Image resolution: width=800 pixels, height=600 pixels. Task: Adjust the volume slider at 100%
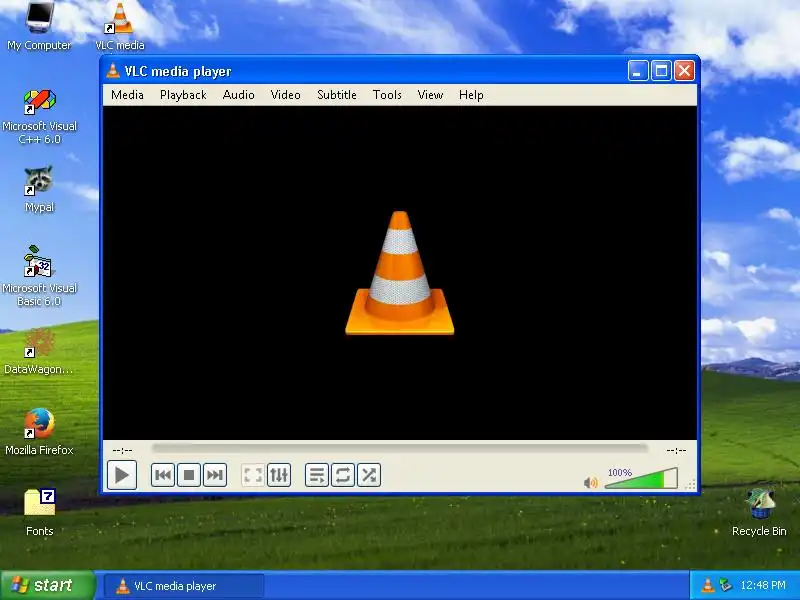click(641, 479)
